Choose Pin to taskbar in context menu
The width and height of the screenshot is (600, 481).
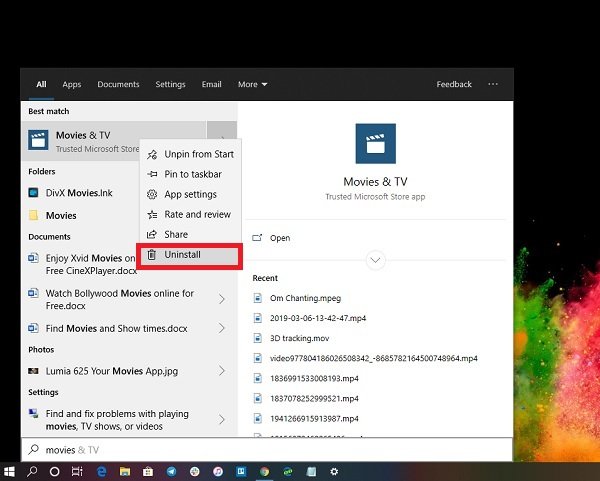(x=190, y=174)
